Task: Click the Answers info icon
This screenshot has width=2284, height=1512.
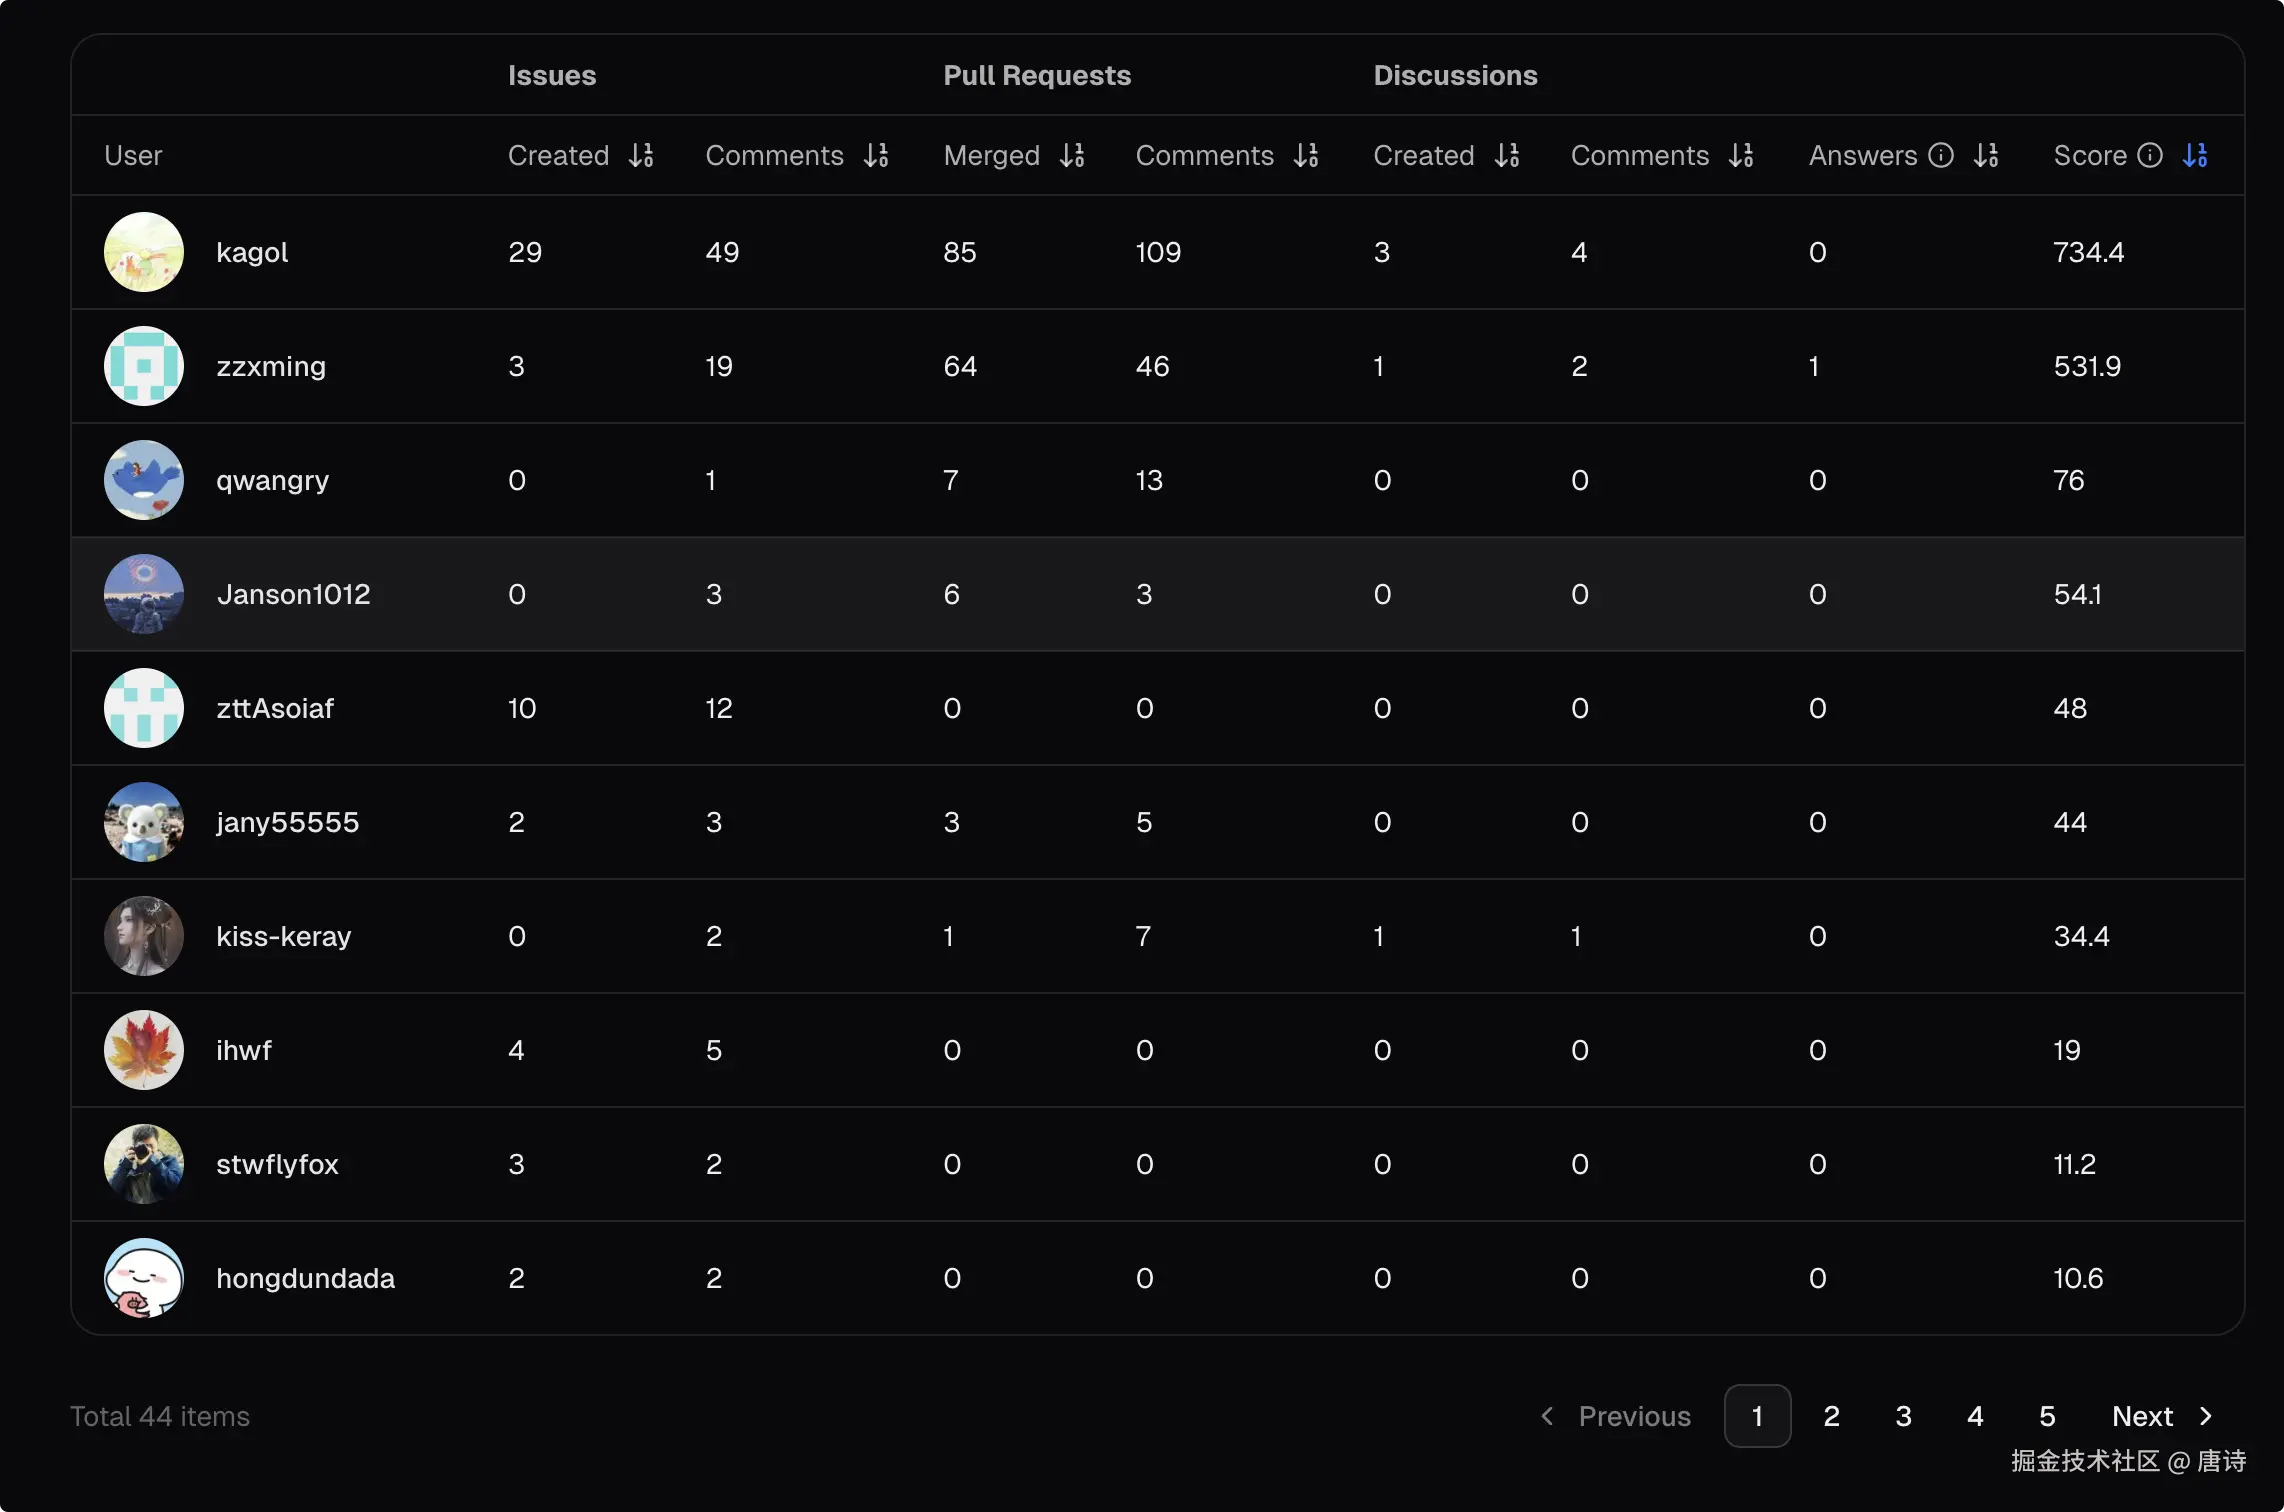Action: click(1941, 155)
